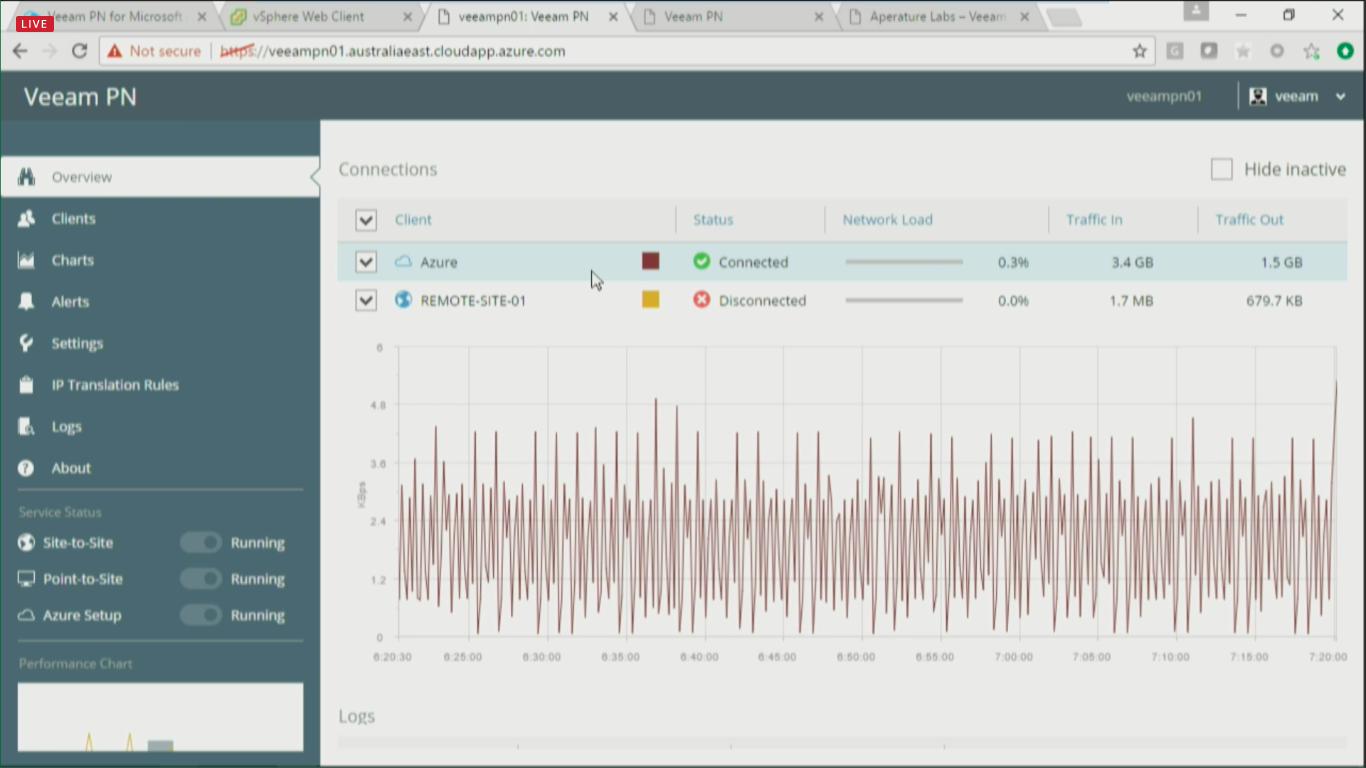Open the About question mark icon
This screenshot has width=1366, height=768.
click(26, 468)
